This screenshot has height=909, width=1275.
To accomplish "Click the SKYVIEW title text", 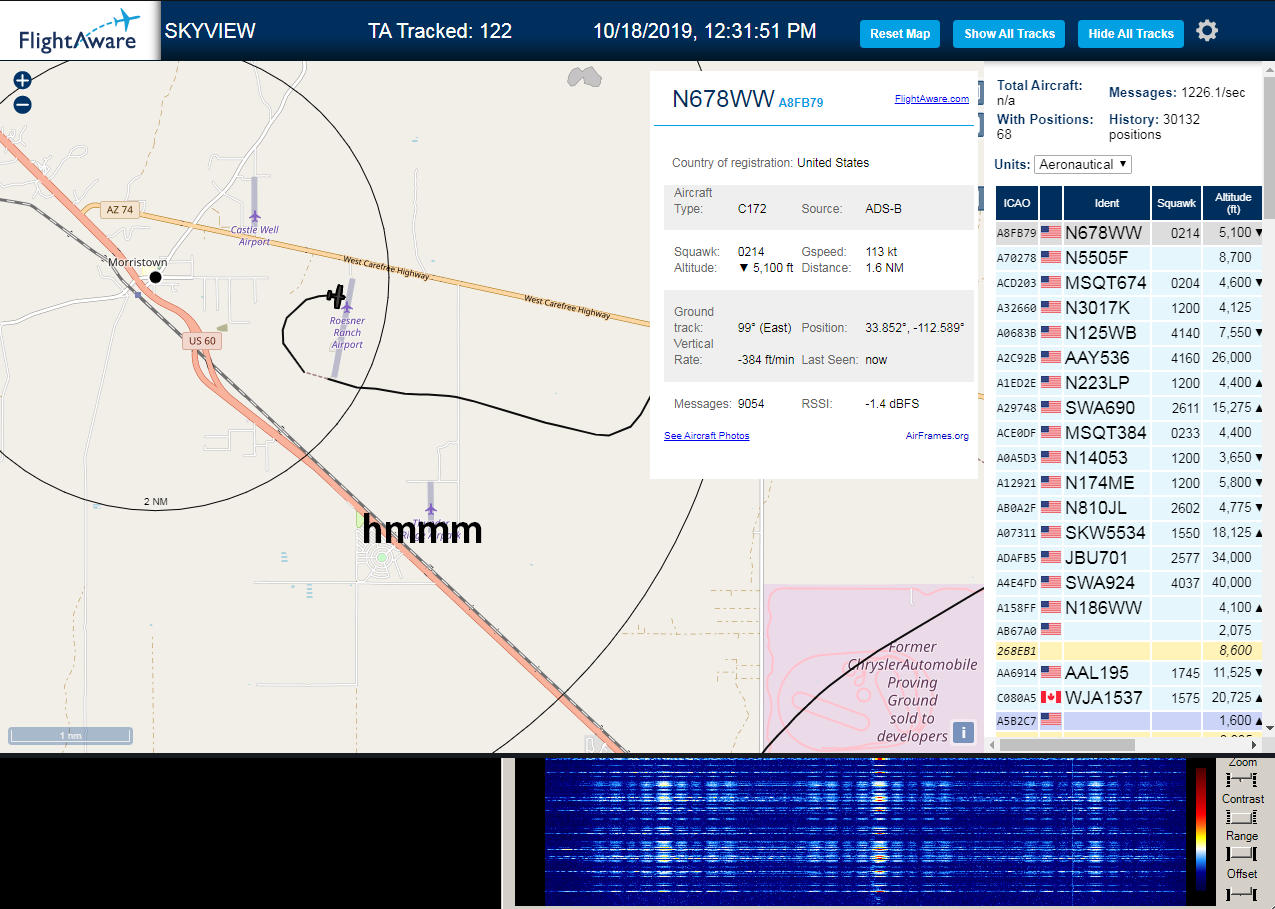I will [x=210, y=31].
